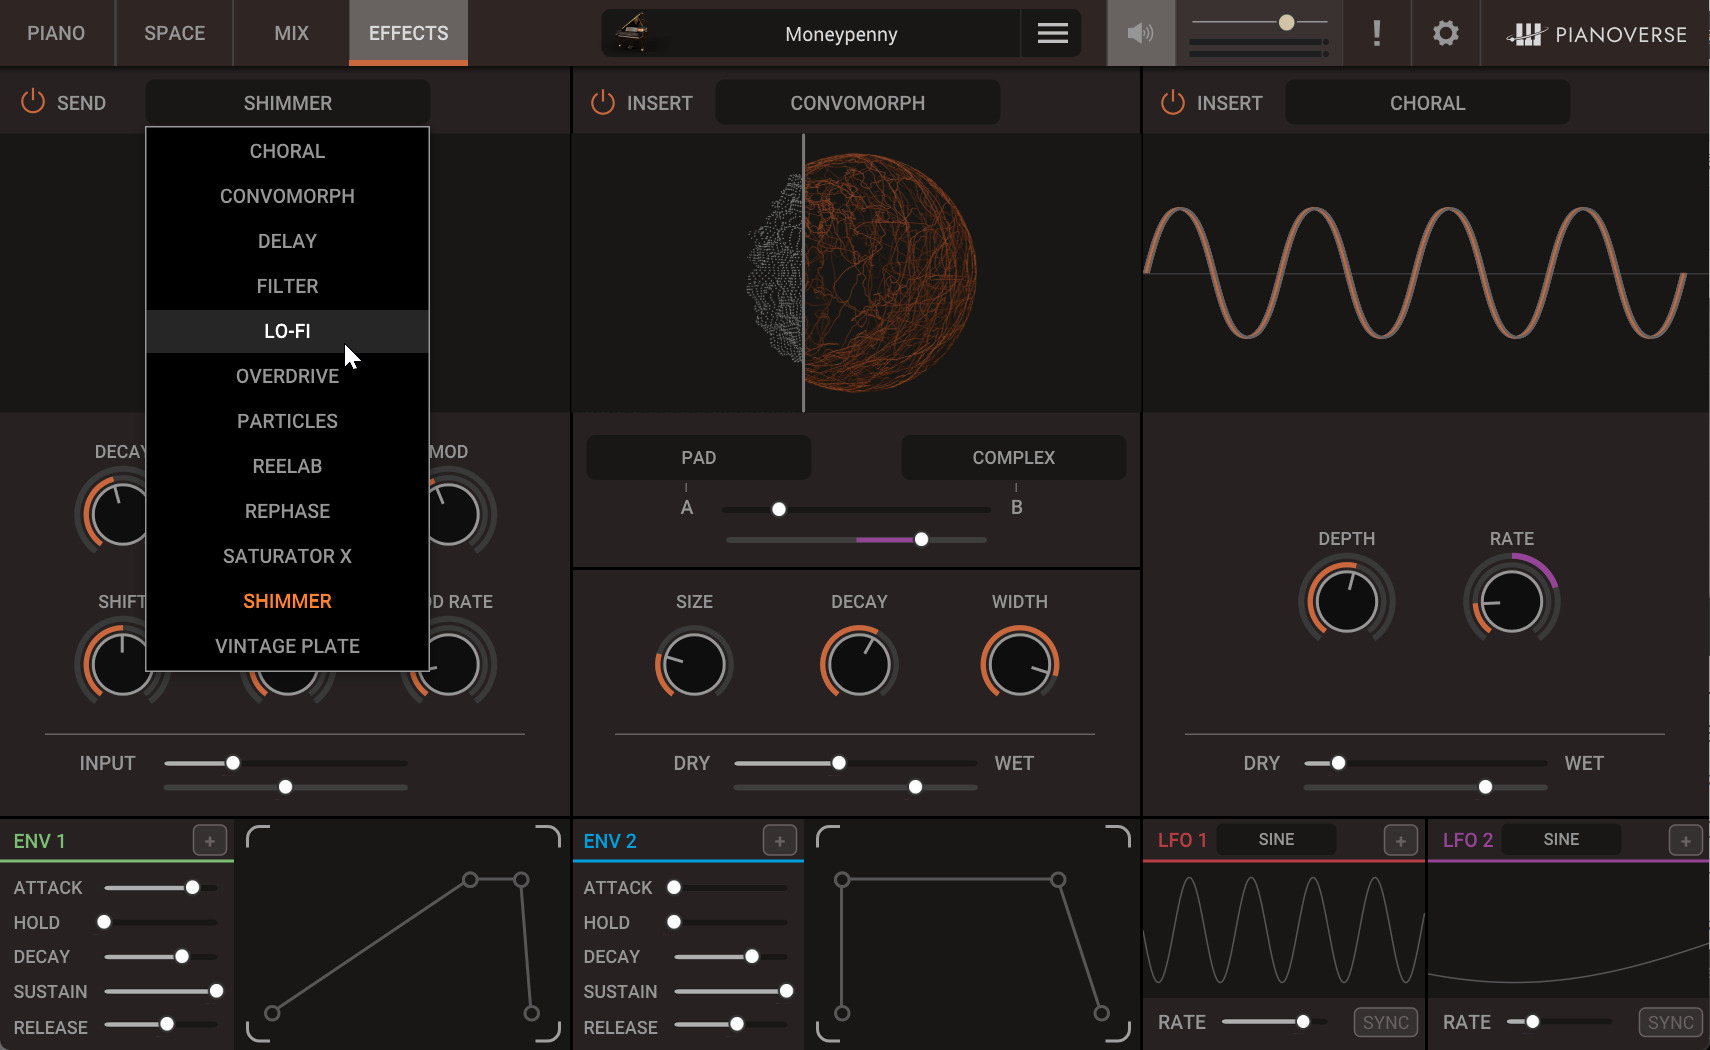Screen dimensions: 1710x1050
Task: Choose OVERDRIVE from the effect list
Action: click(x=287, y=376)
